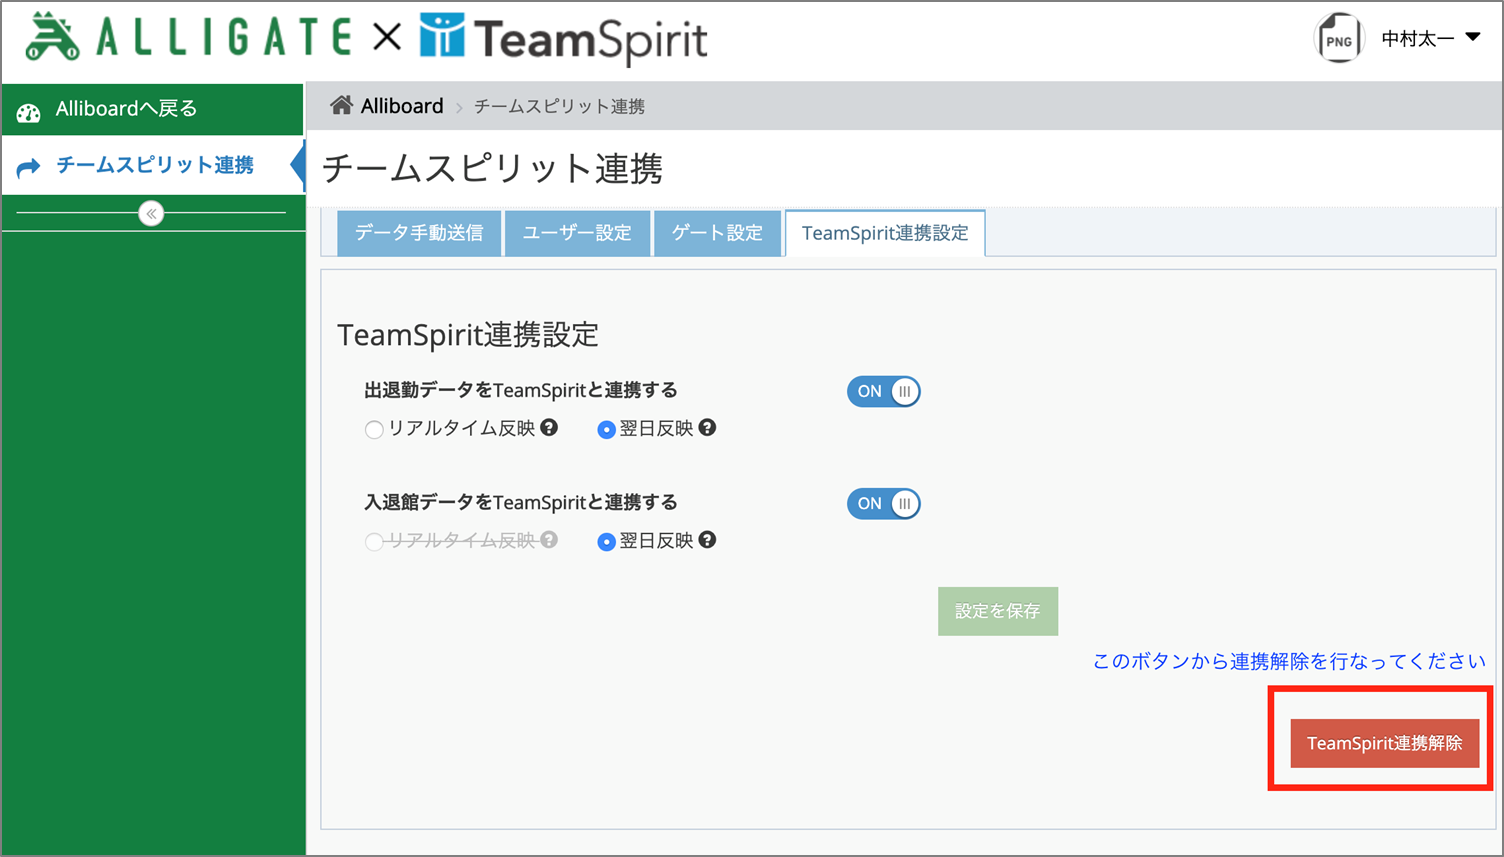1504x857 pixels.
Task: Select チームスピリット連携 sidebar item
Action: coord(152,166)
